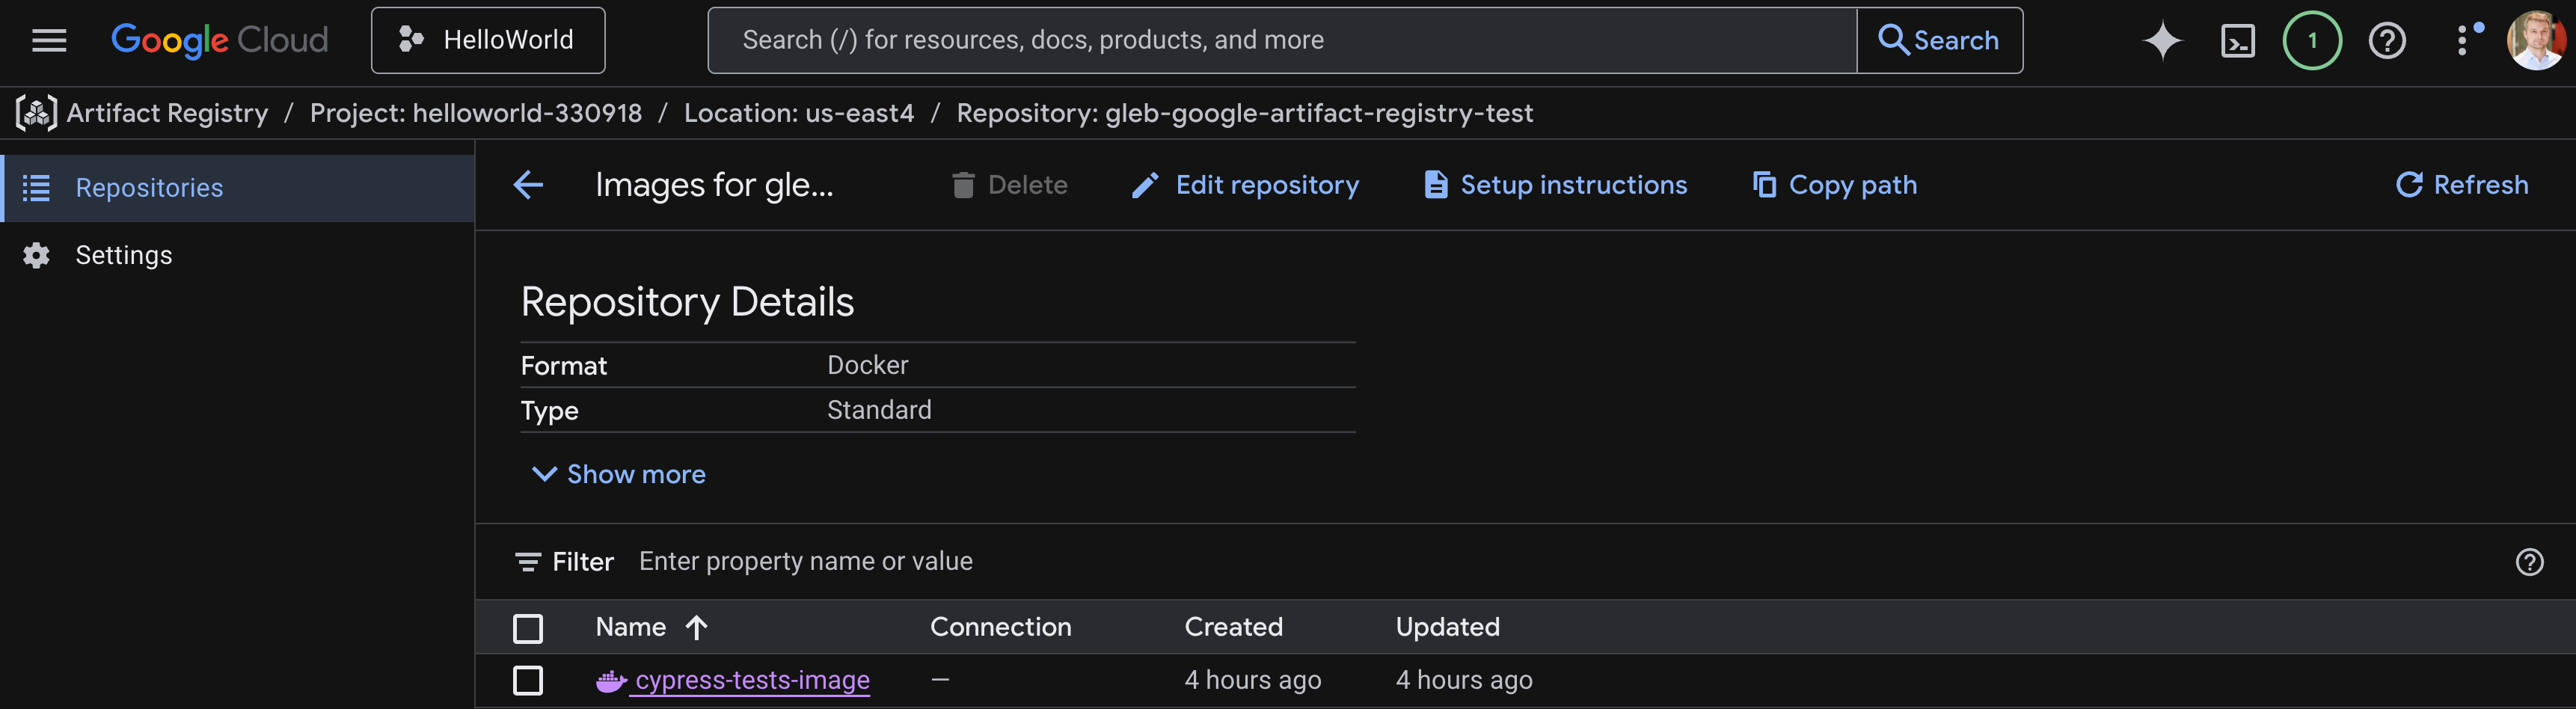Open Gemini AI assistant
The image size is (2576, 709).
[2162, 40]
